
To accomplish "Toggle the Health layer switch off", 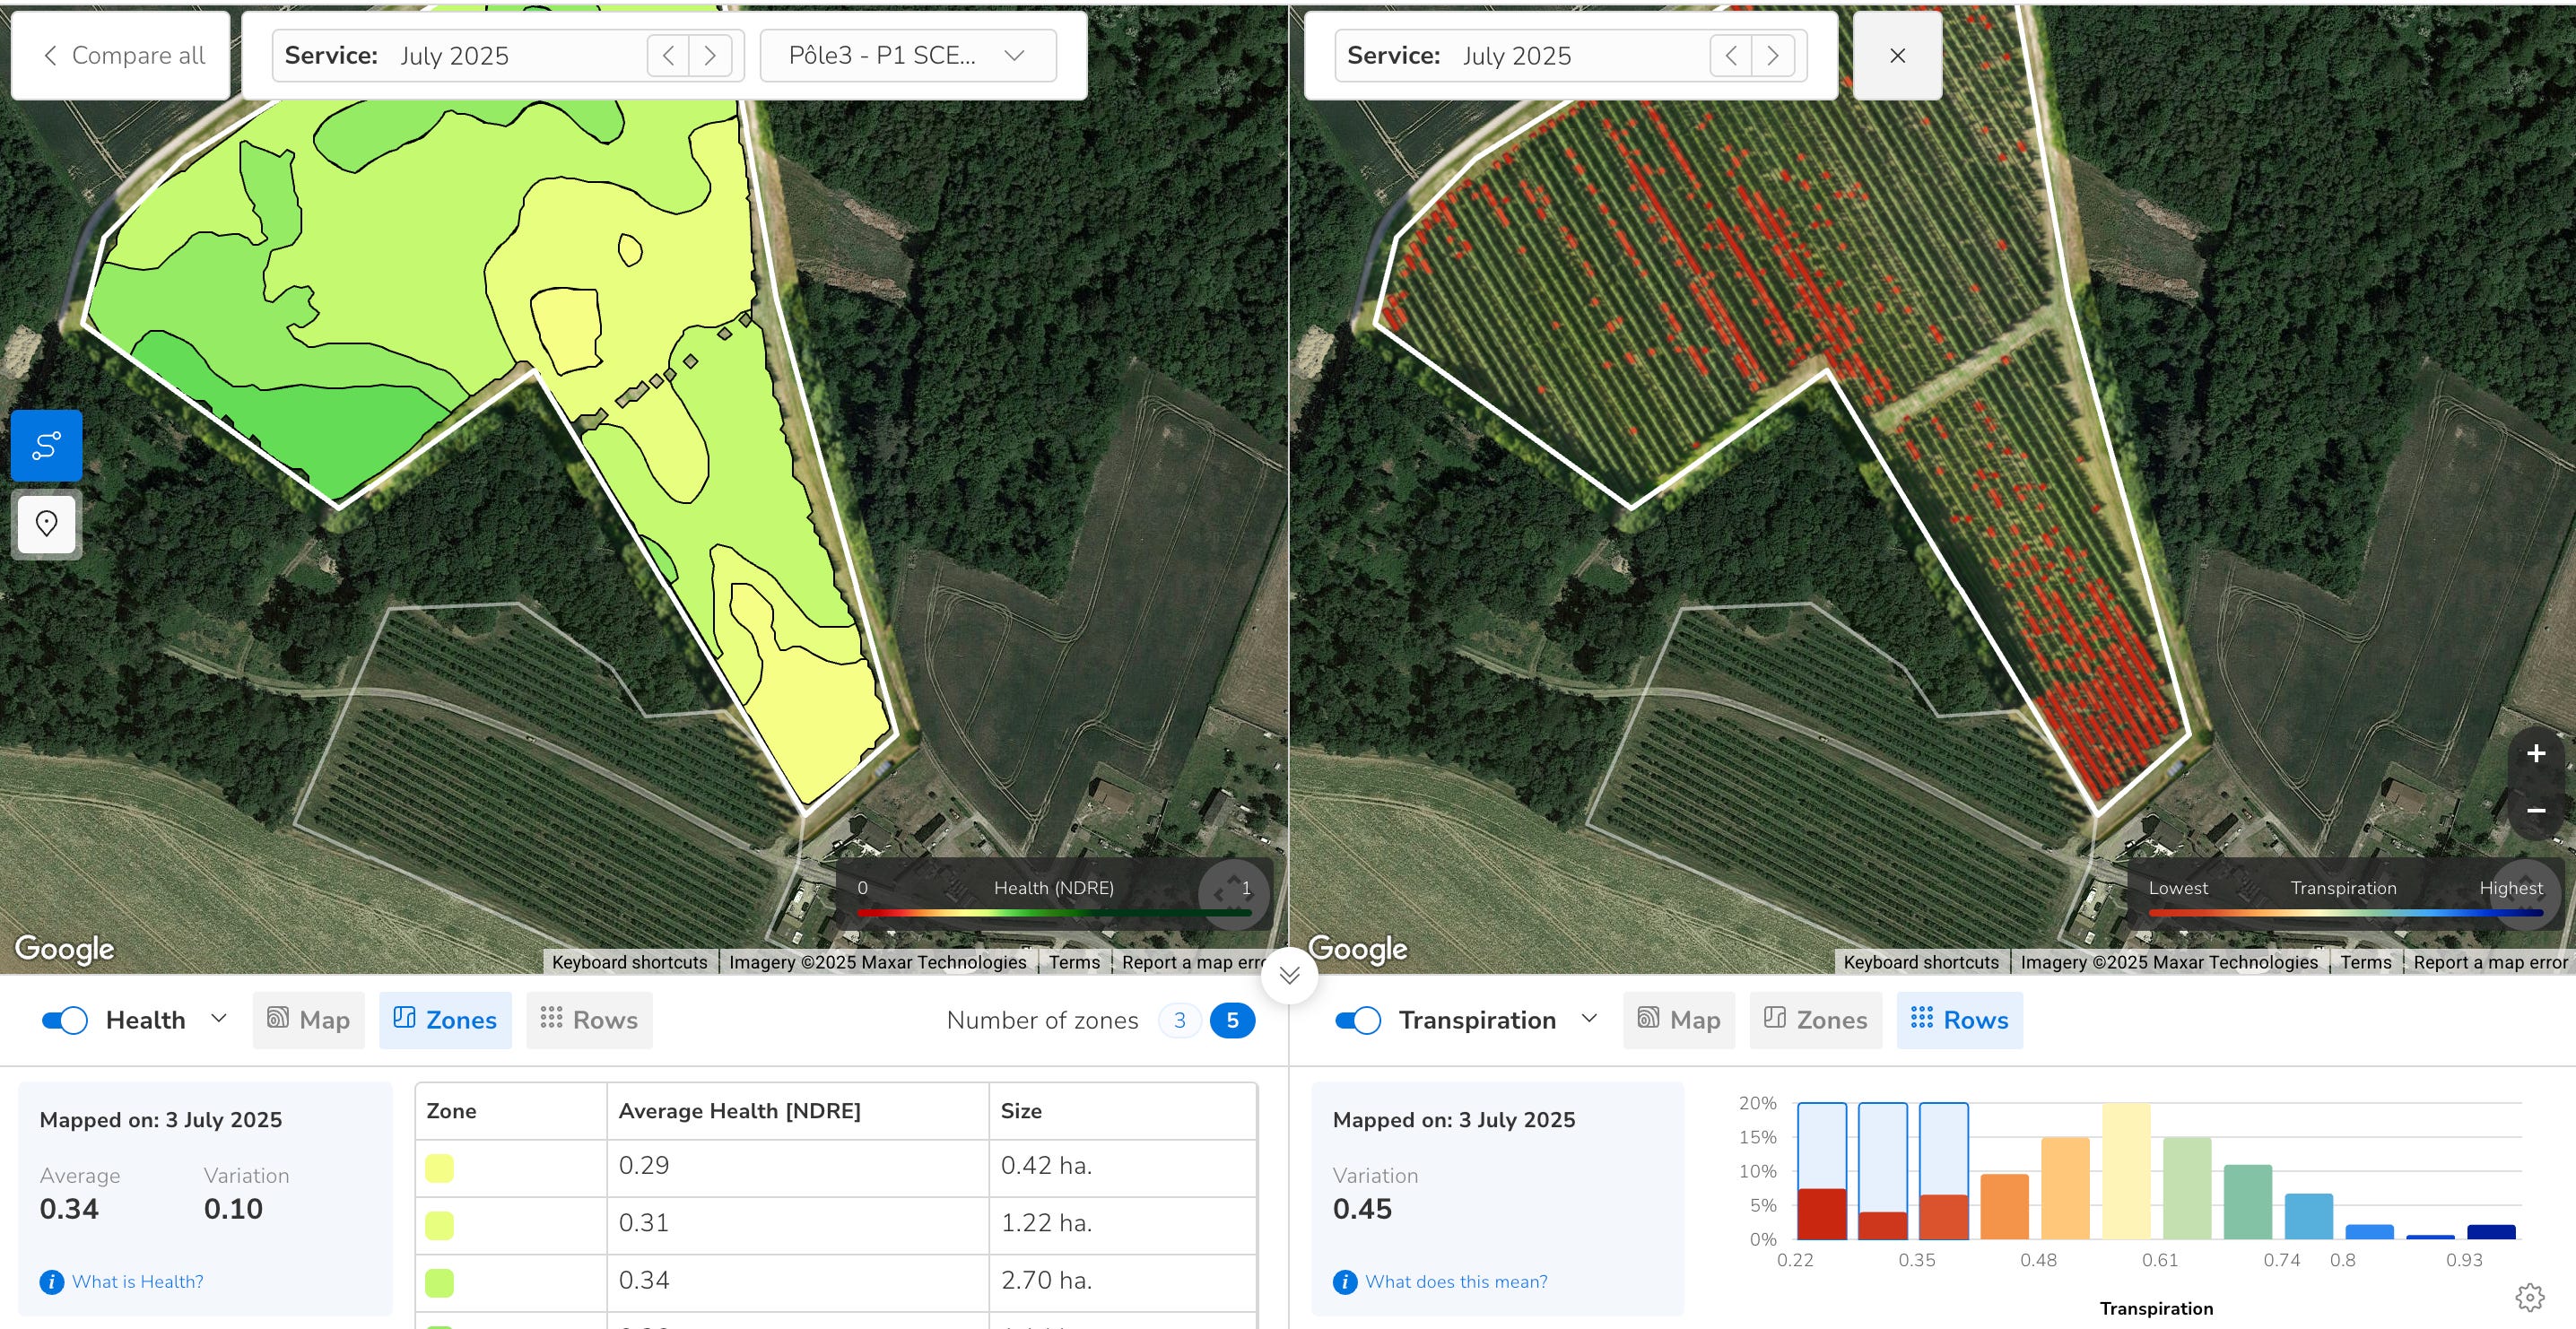I will [65, 1020].
